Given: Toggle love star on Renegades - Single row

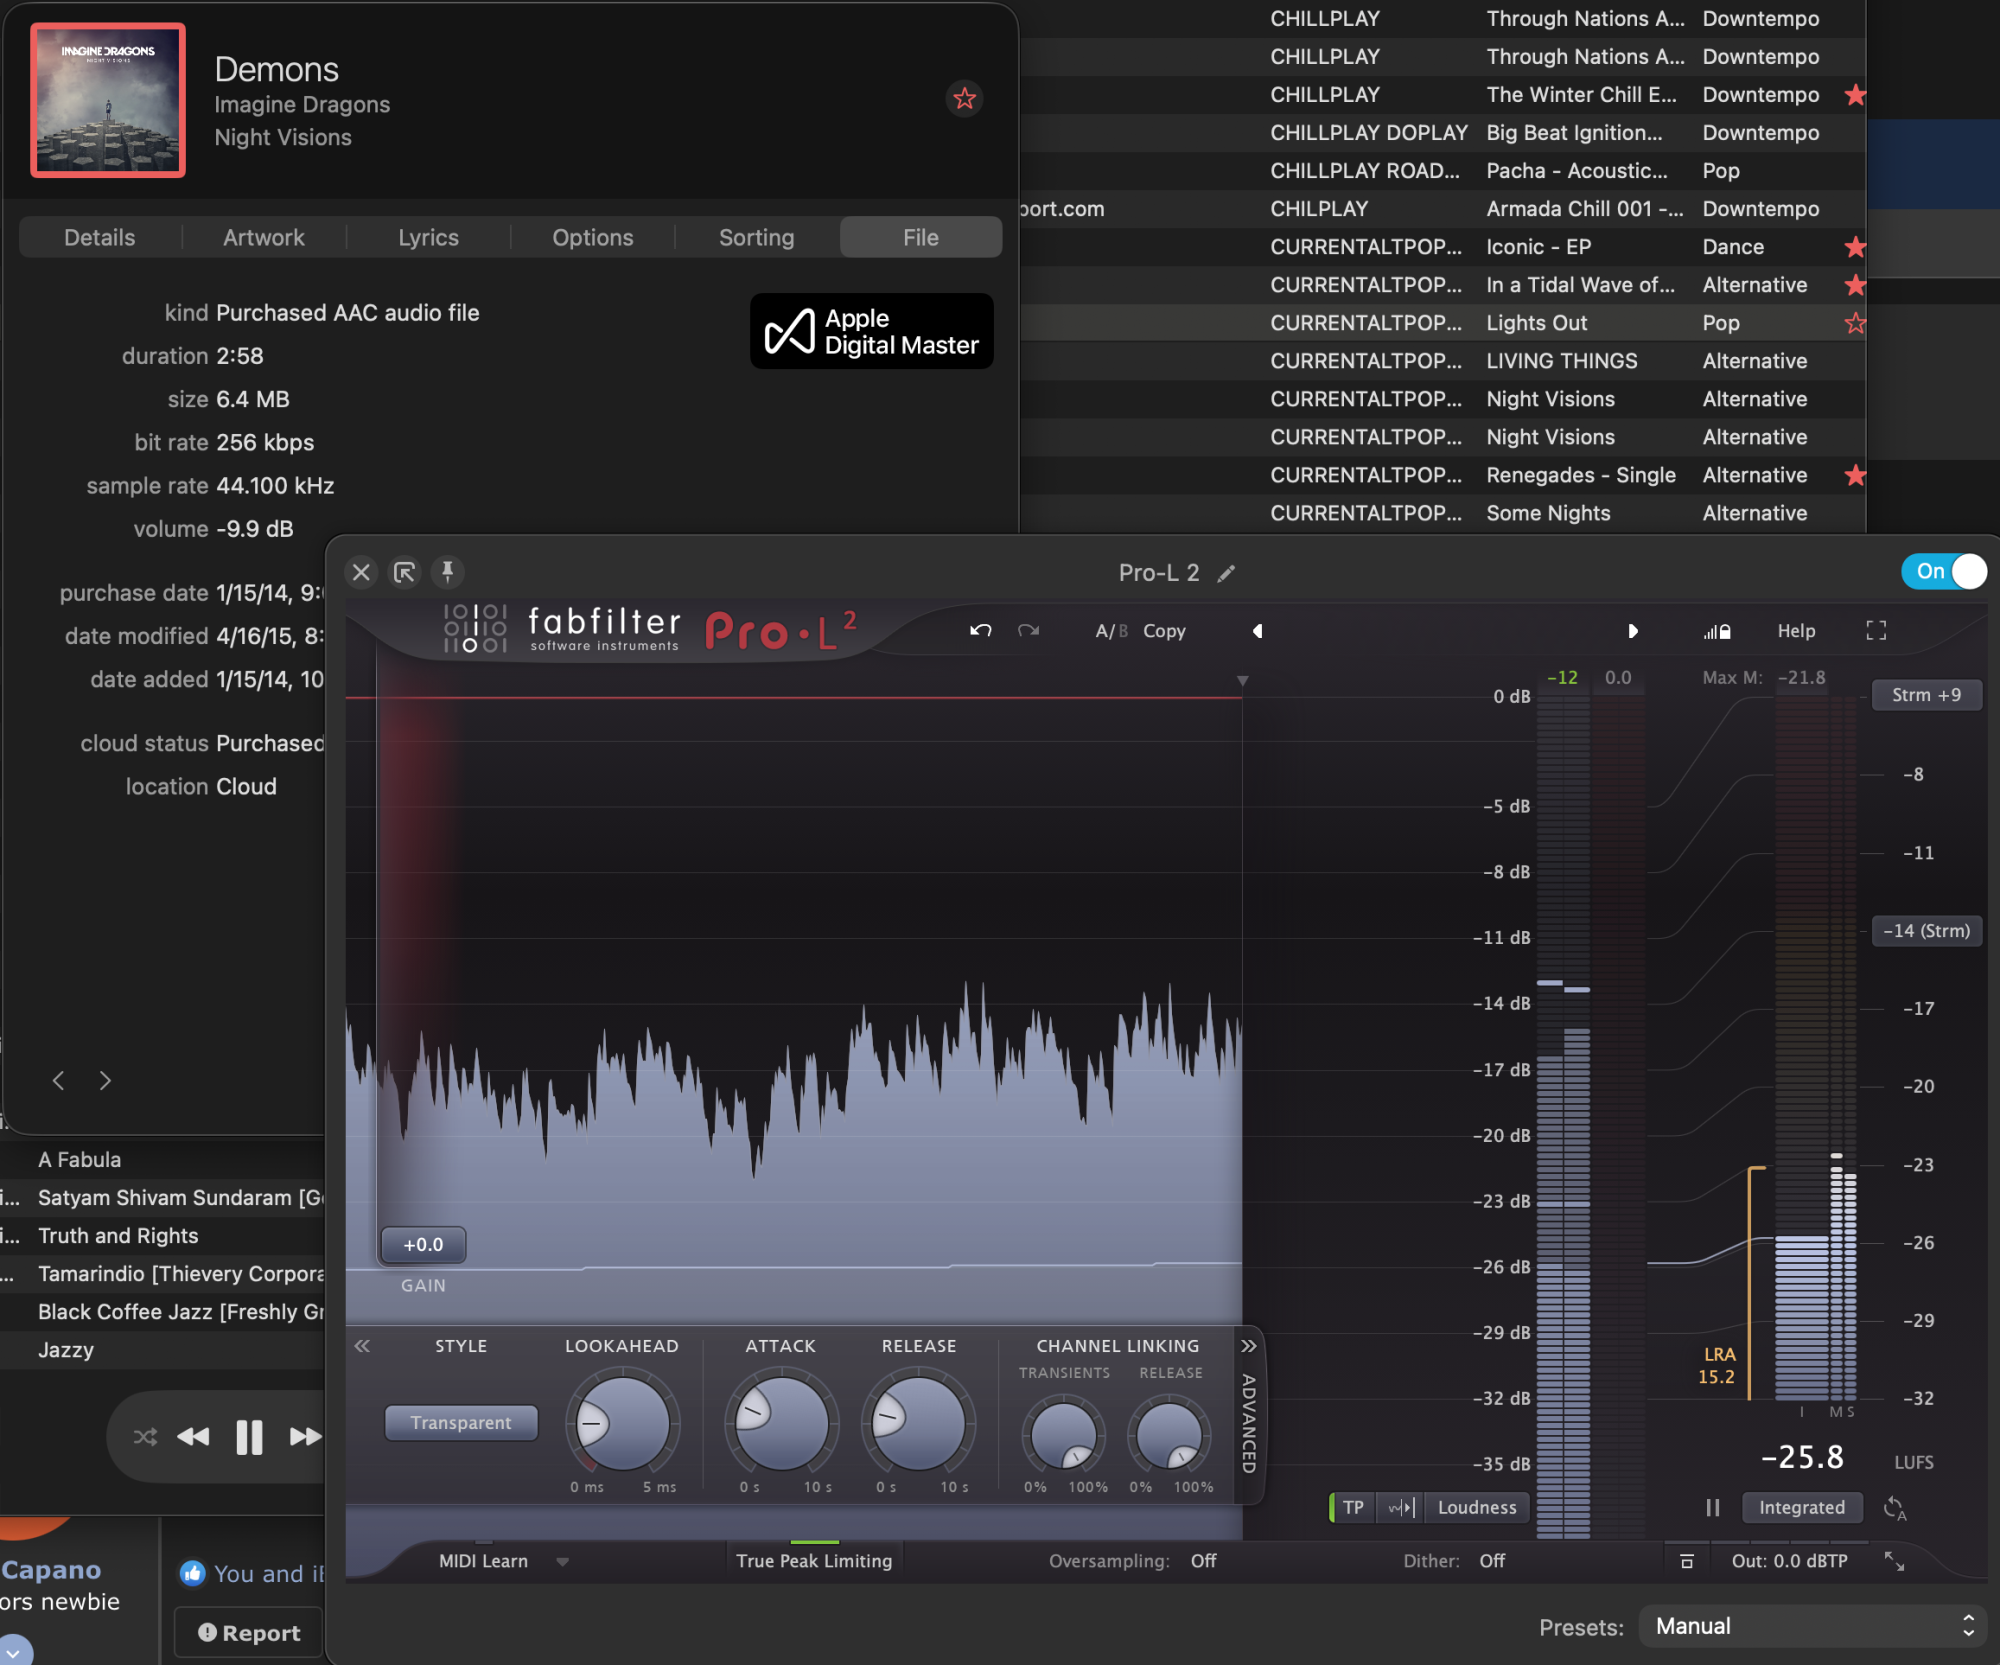Looking at the screenshot, I should [x=1855, y=475].
